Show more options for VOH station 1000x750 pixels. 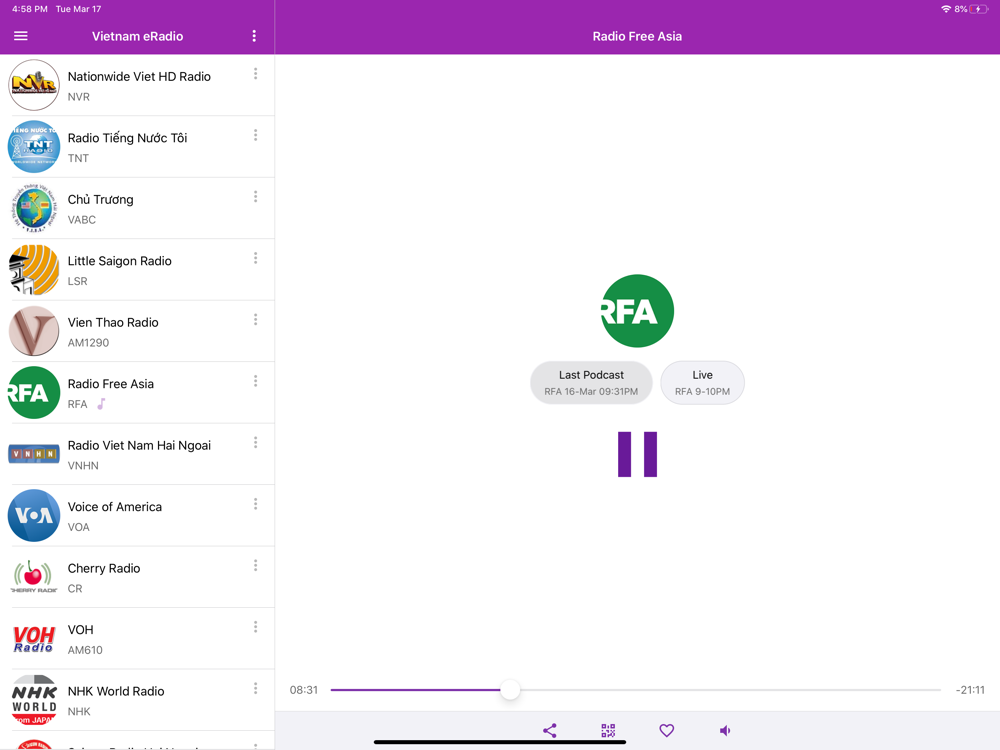point(256,627)
